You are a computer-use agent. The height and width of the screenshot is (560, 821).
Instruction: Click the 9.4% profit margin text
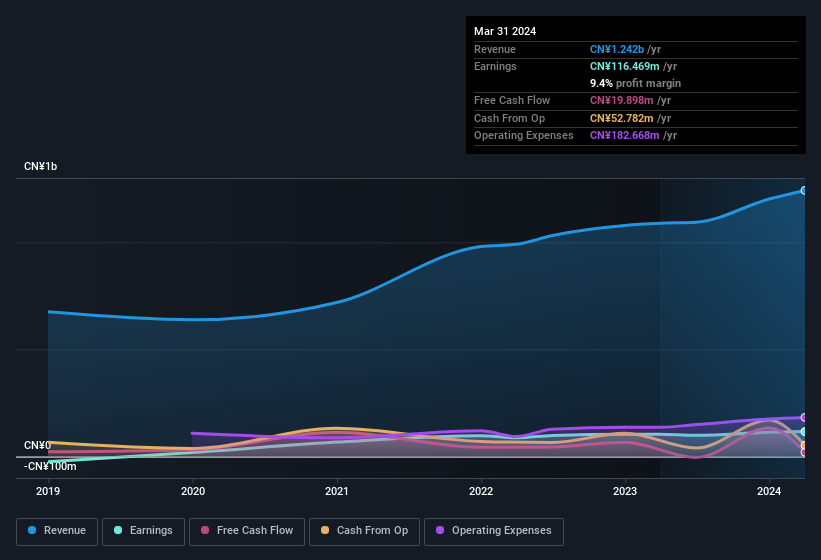[636, 83]
